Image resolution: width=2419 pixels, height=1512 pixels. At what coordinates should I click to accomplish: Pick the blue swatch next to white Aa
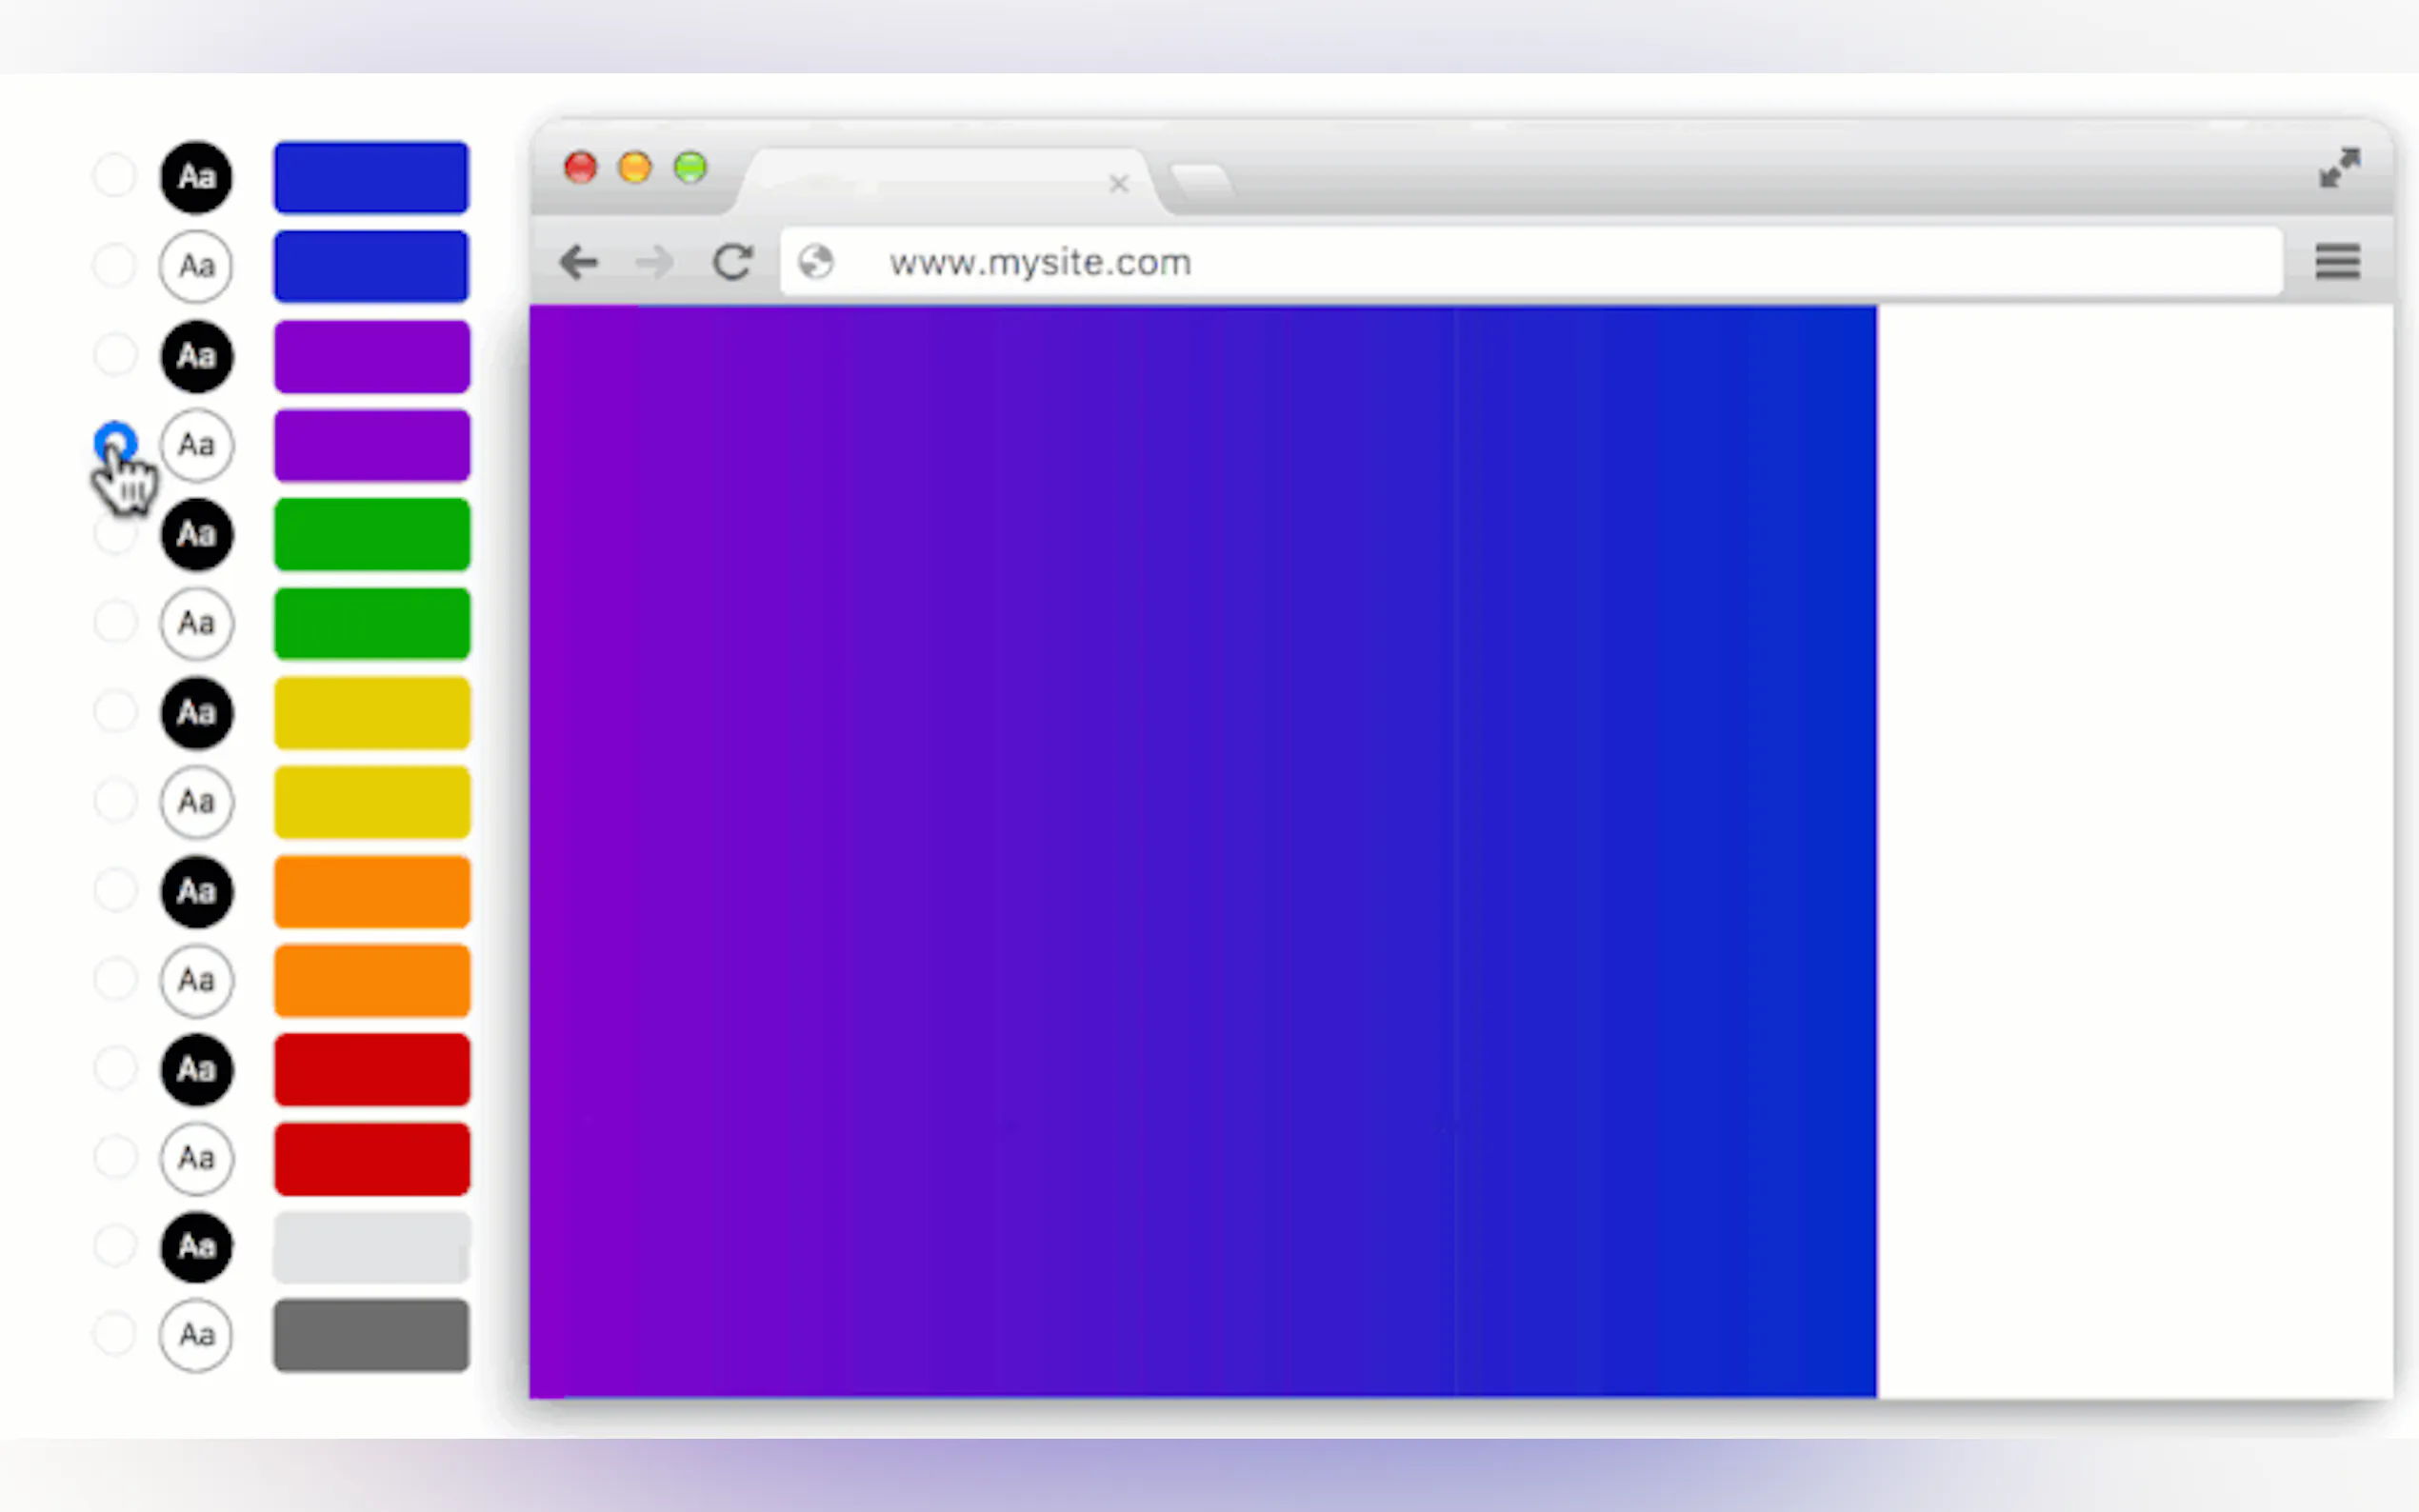click(x=371, y=266)
